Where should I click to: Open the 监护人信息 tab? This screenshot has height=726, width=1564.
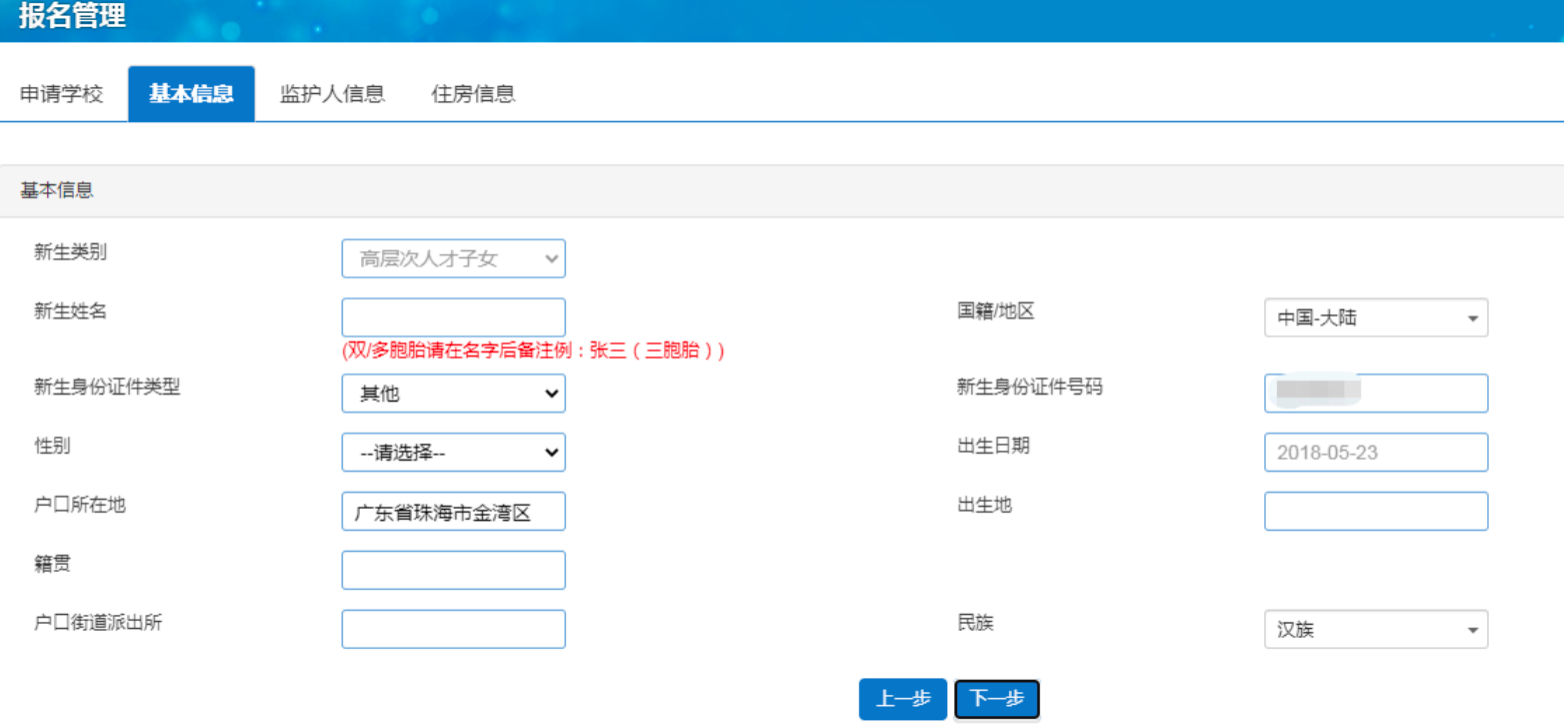[332, 94]
